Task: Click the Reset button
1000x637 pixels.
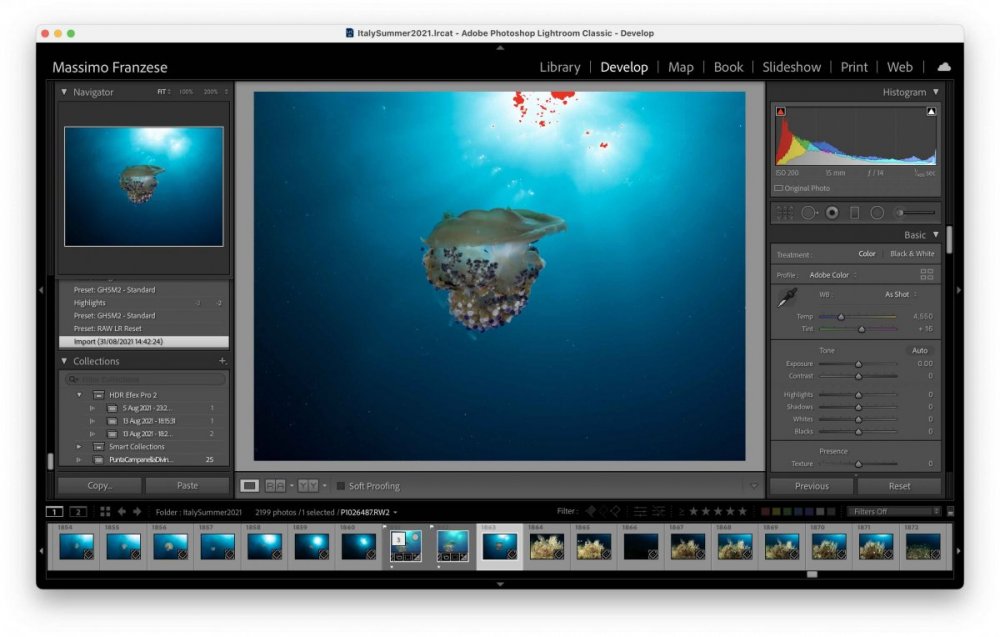Action: [x=899, y=486]
